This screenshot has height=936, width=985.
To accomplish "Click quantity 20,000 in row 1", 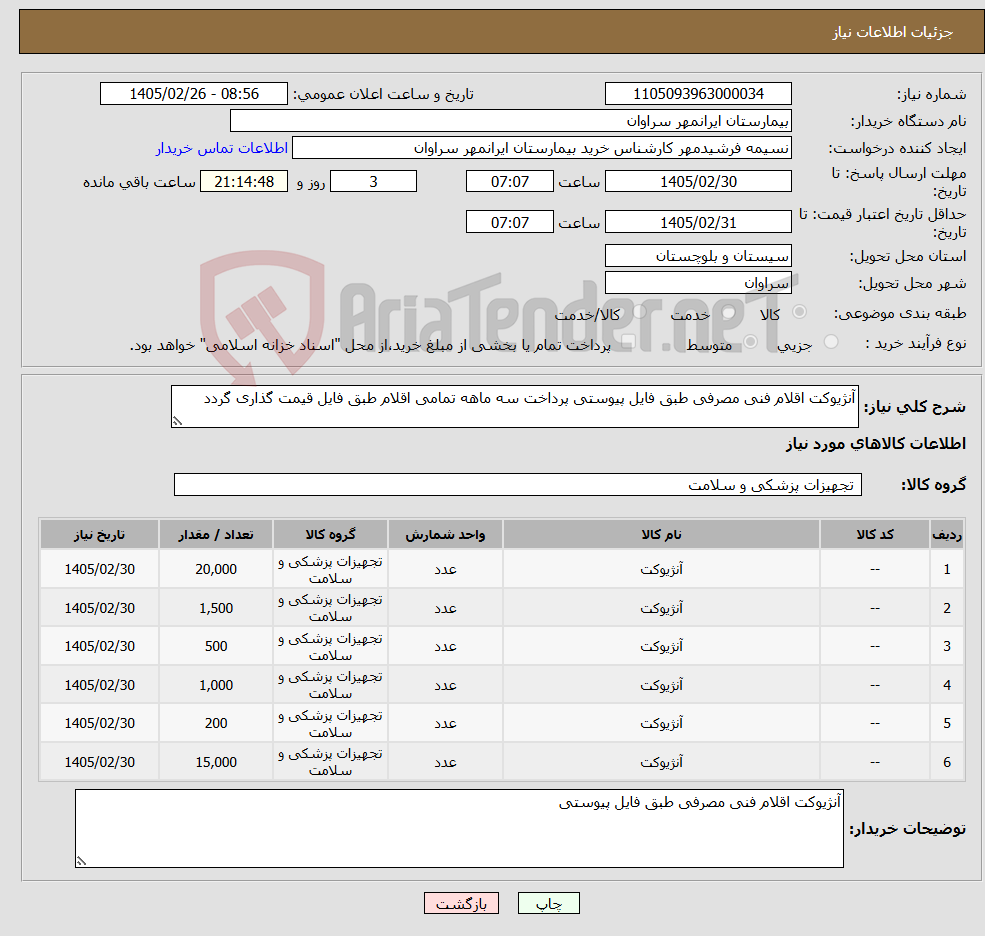I will [215, 569].
